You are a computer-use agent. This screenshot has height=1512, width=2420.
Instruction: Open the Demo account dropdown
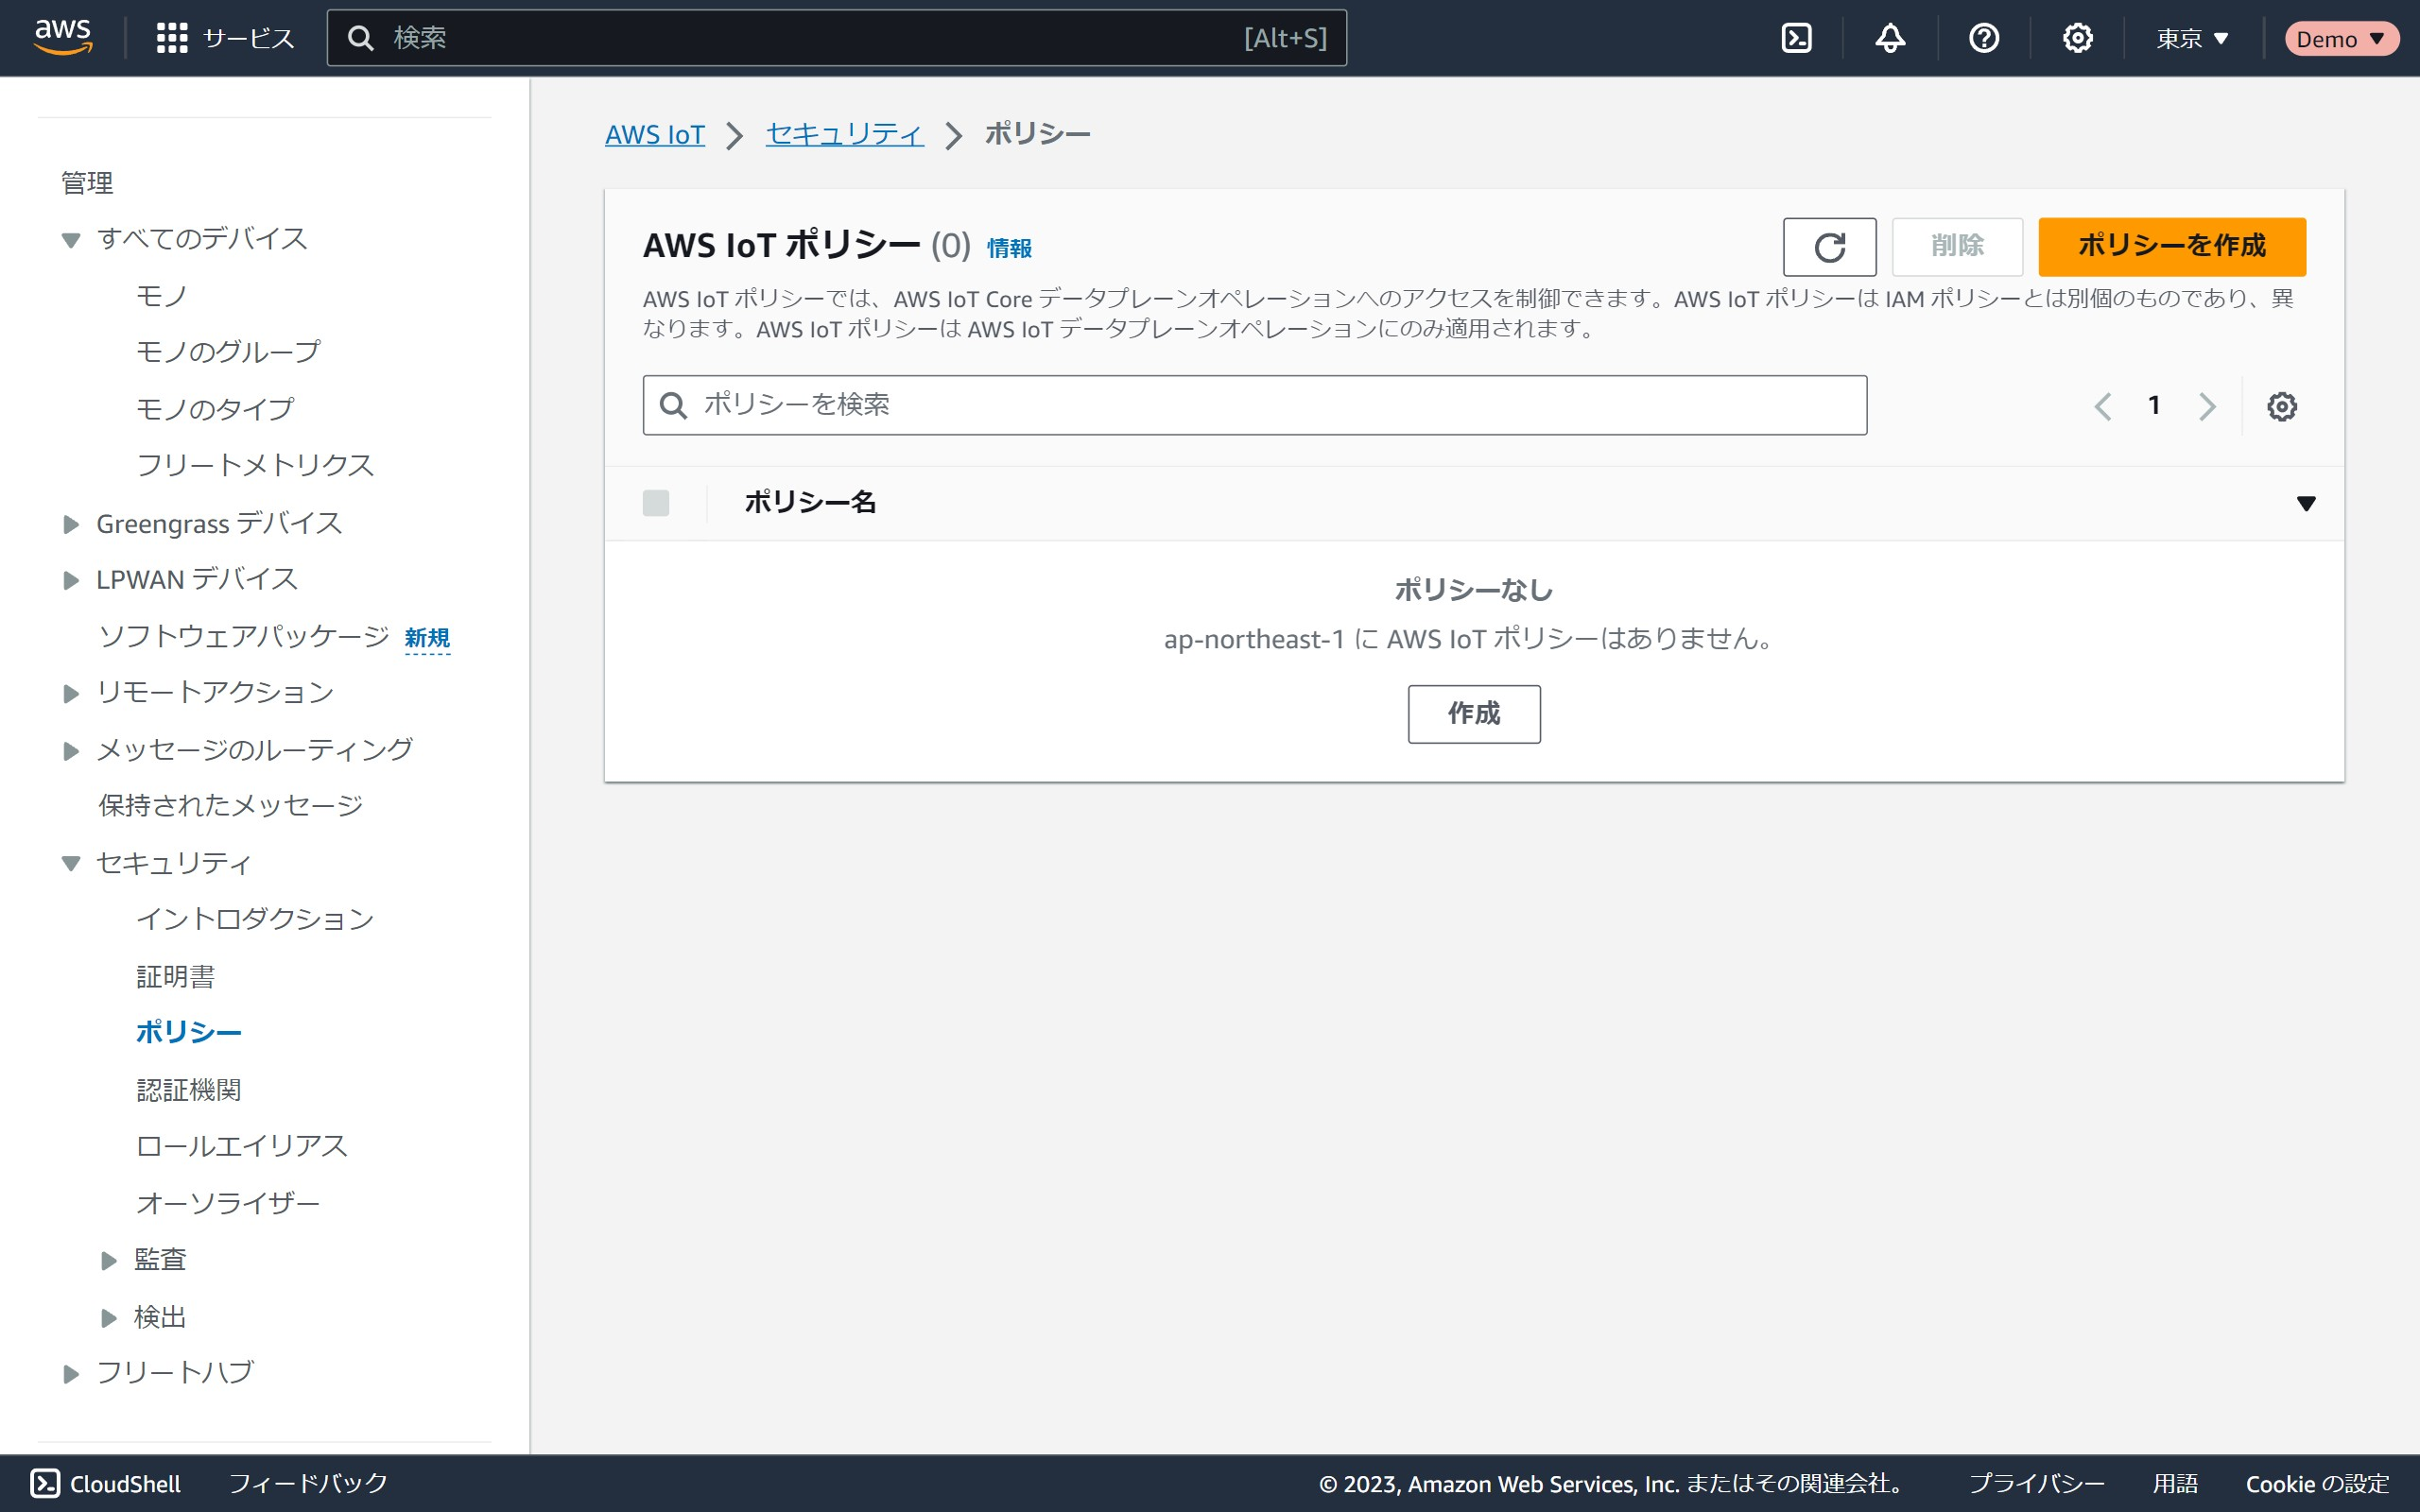point(2339,38)
